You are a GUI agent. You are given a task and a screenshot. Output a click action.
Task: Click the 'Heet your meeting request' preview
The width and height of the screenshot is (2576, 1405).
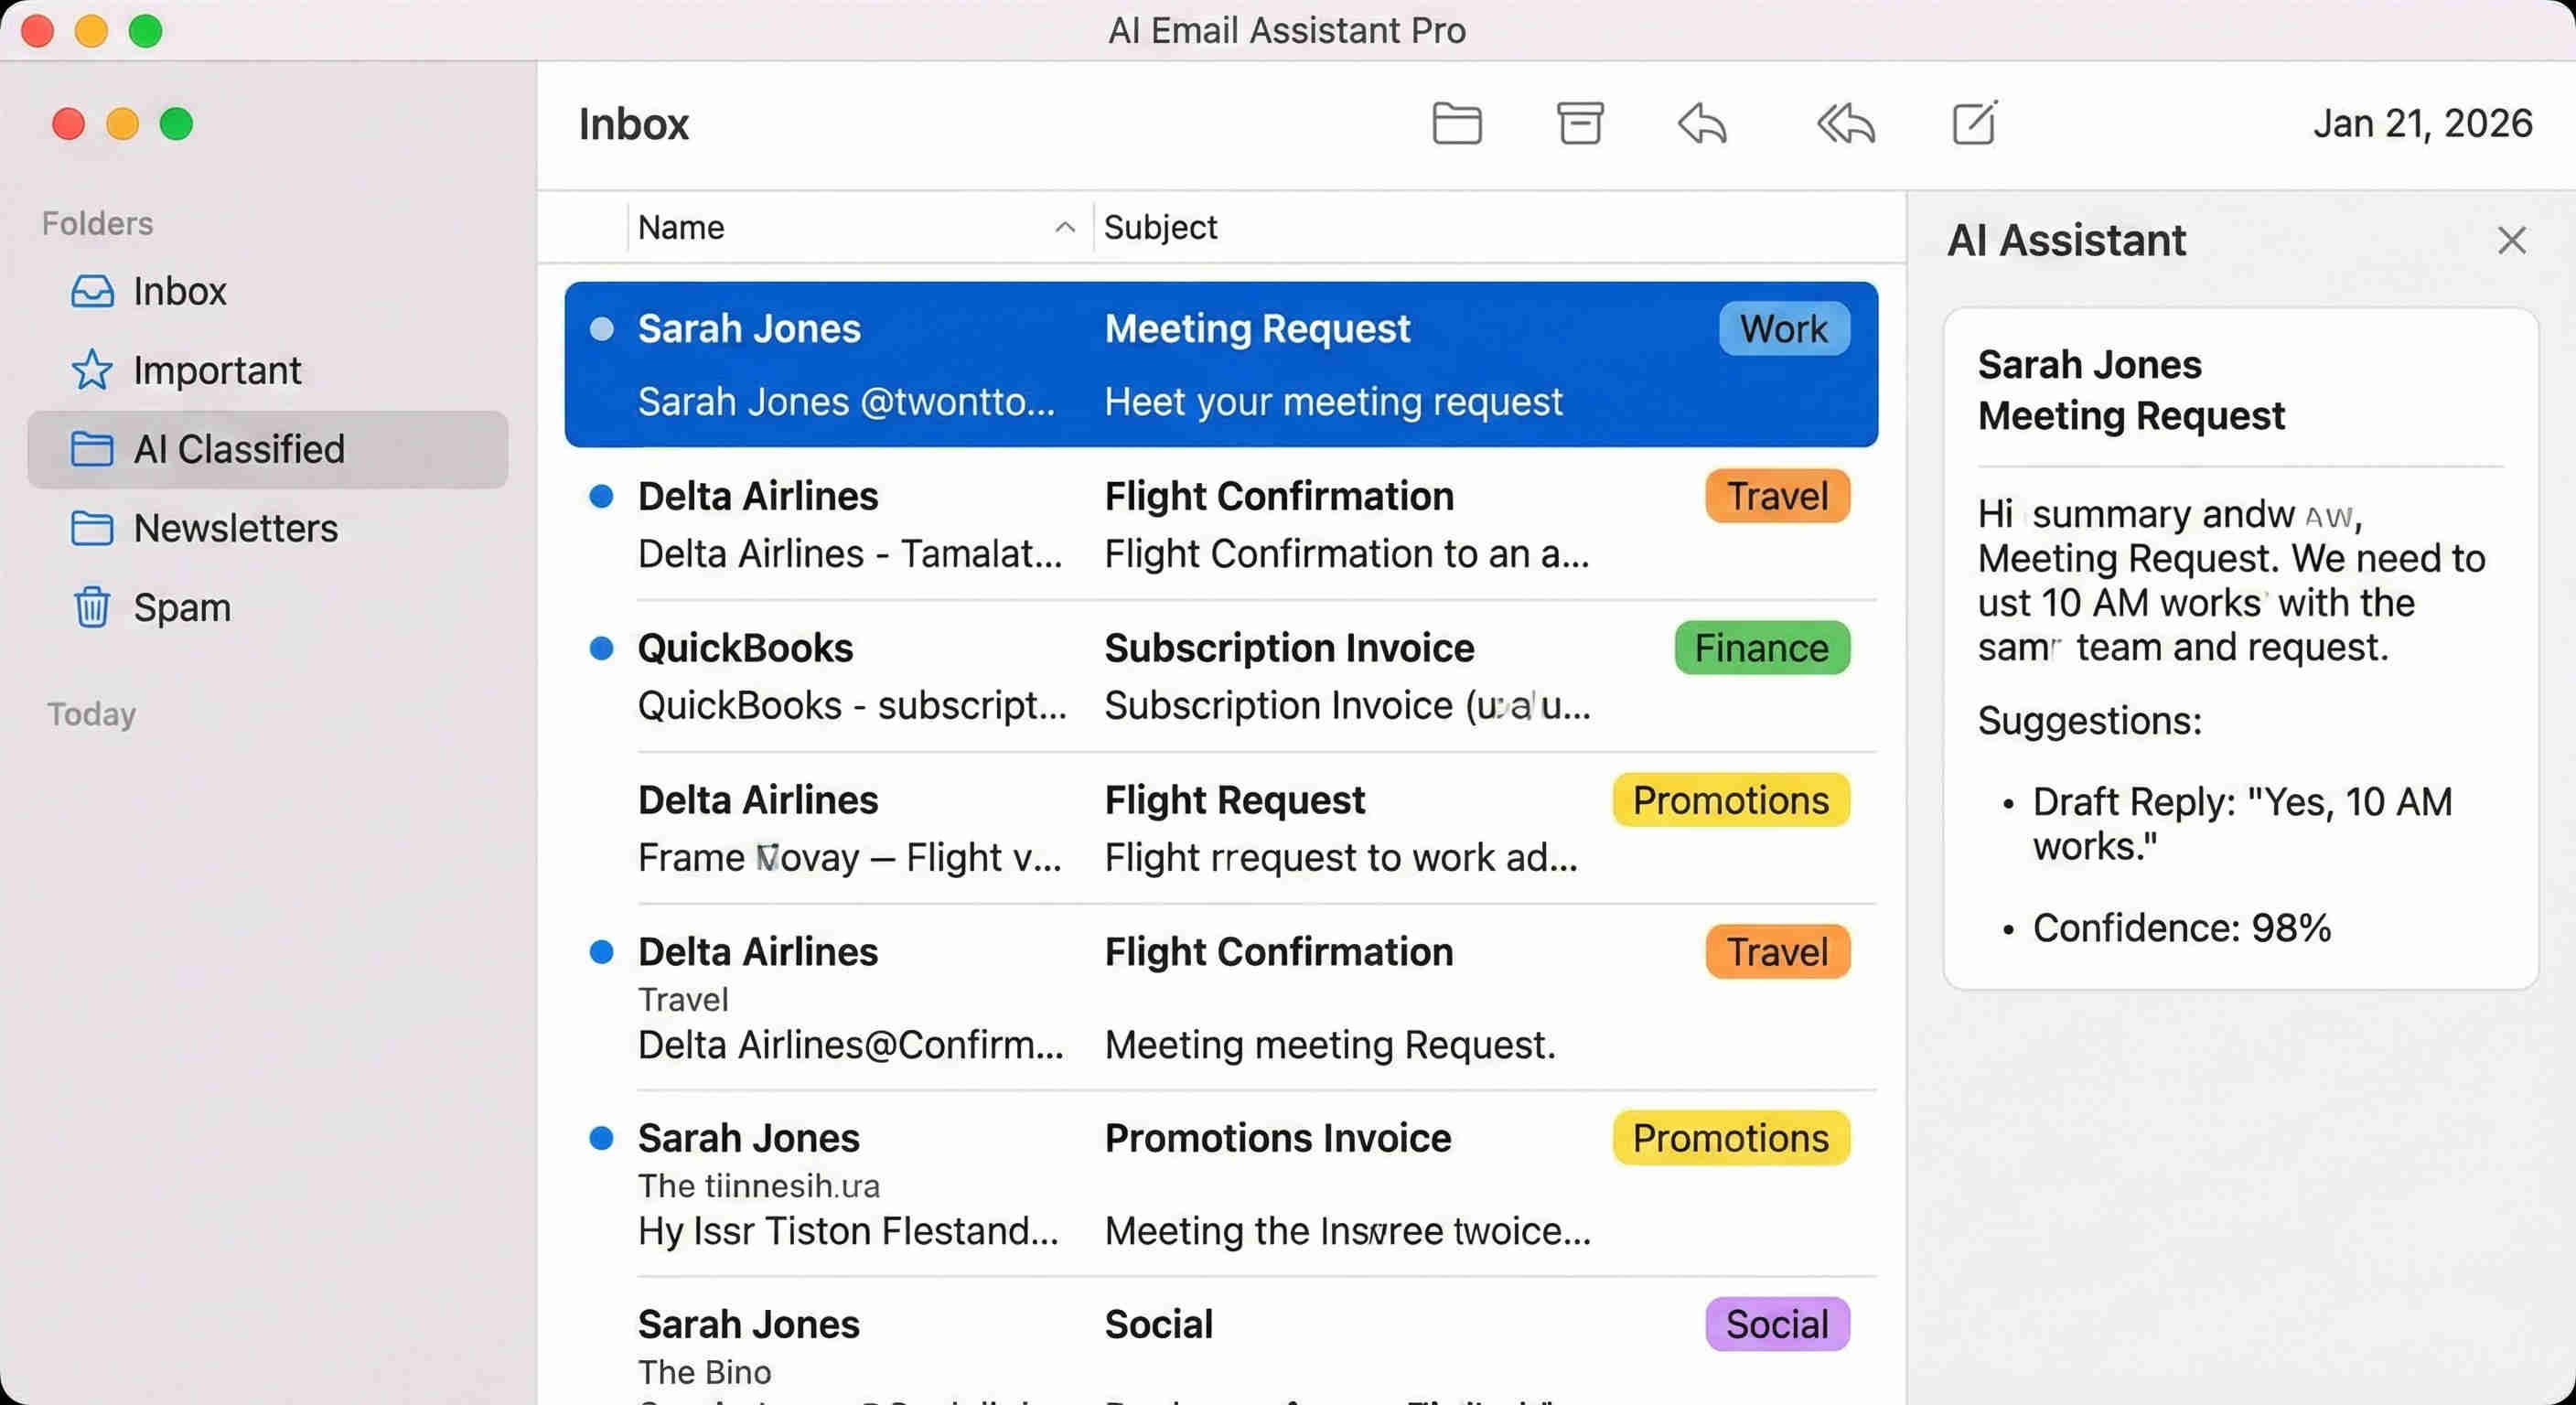[1333, 402]
